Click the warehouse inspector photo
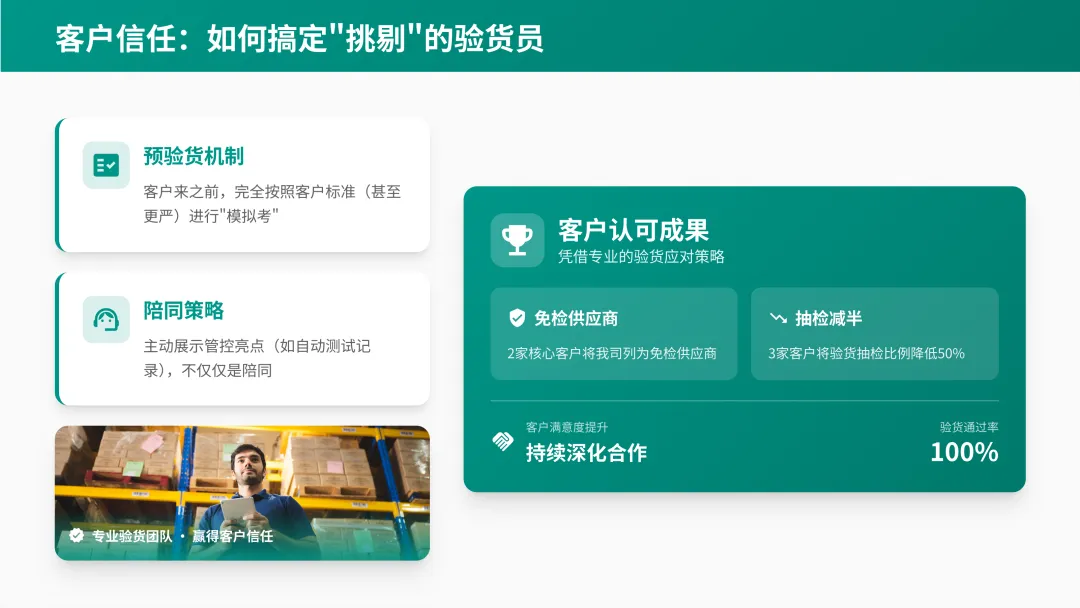1080x608 pixels. pyautogui.click(x=242, y=493)
